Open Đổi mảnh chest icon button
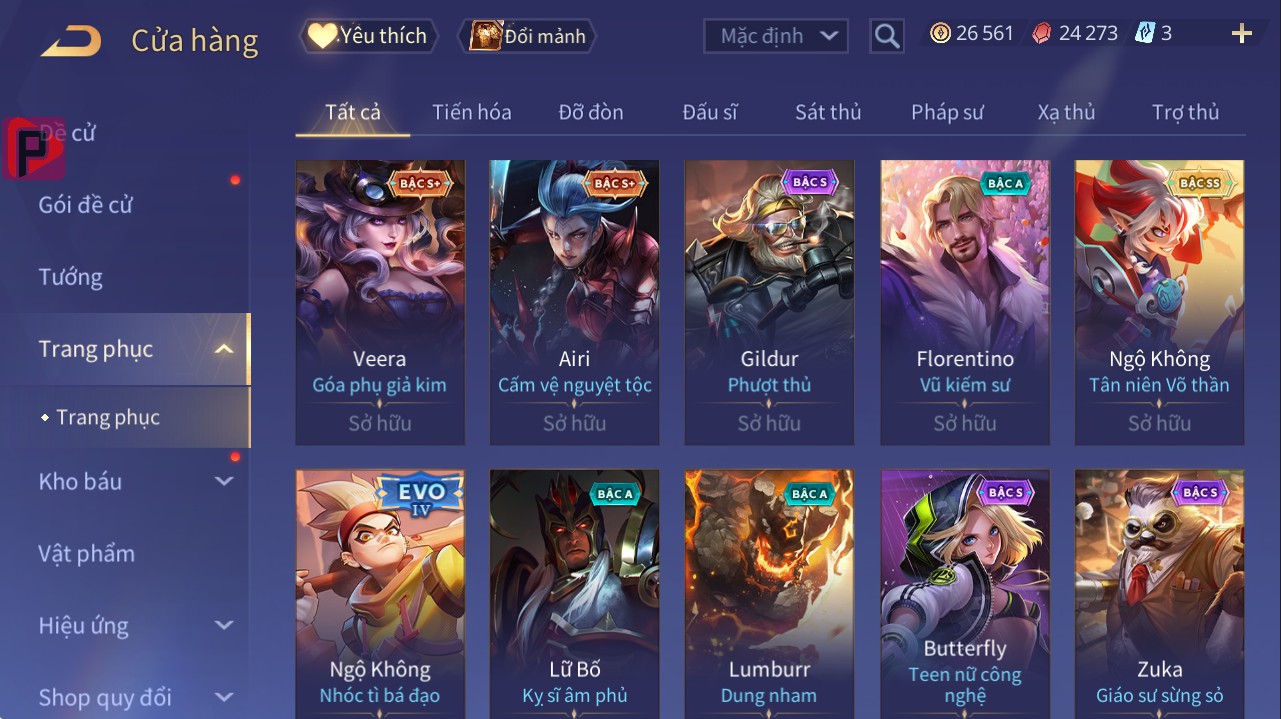Image resolution: width=1281 pixels, height=719 pixels. pos(528,36)
